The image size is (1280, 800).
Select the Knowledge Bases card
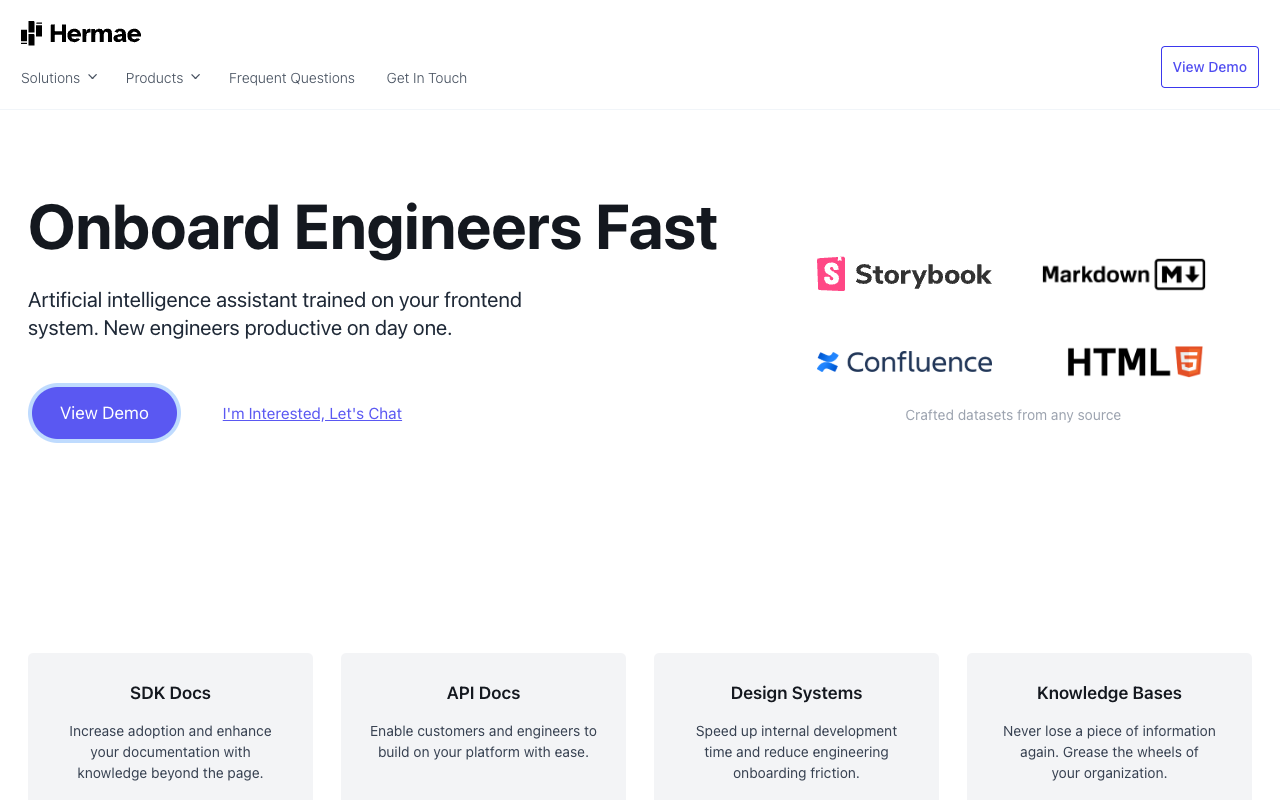point(1109,726)
